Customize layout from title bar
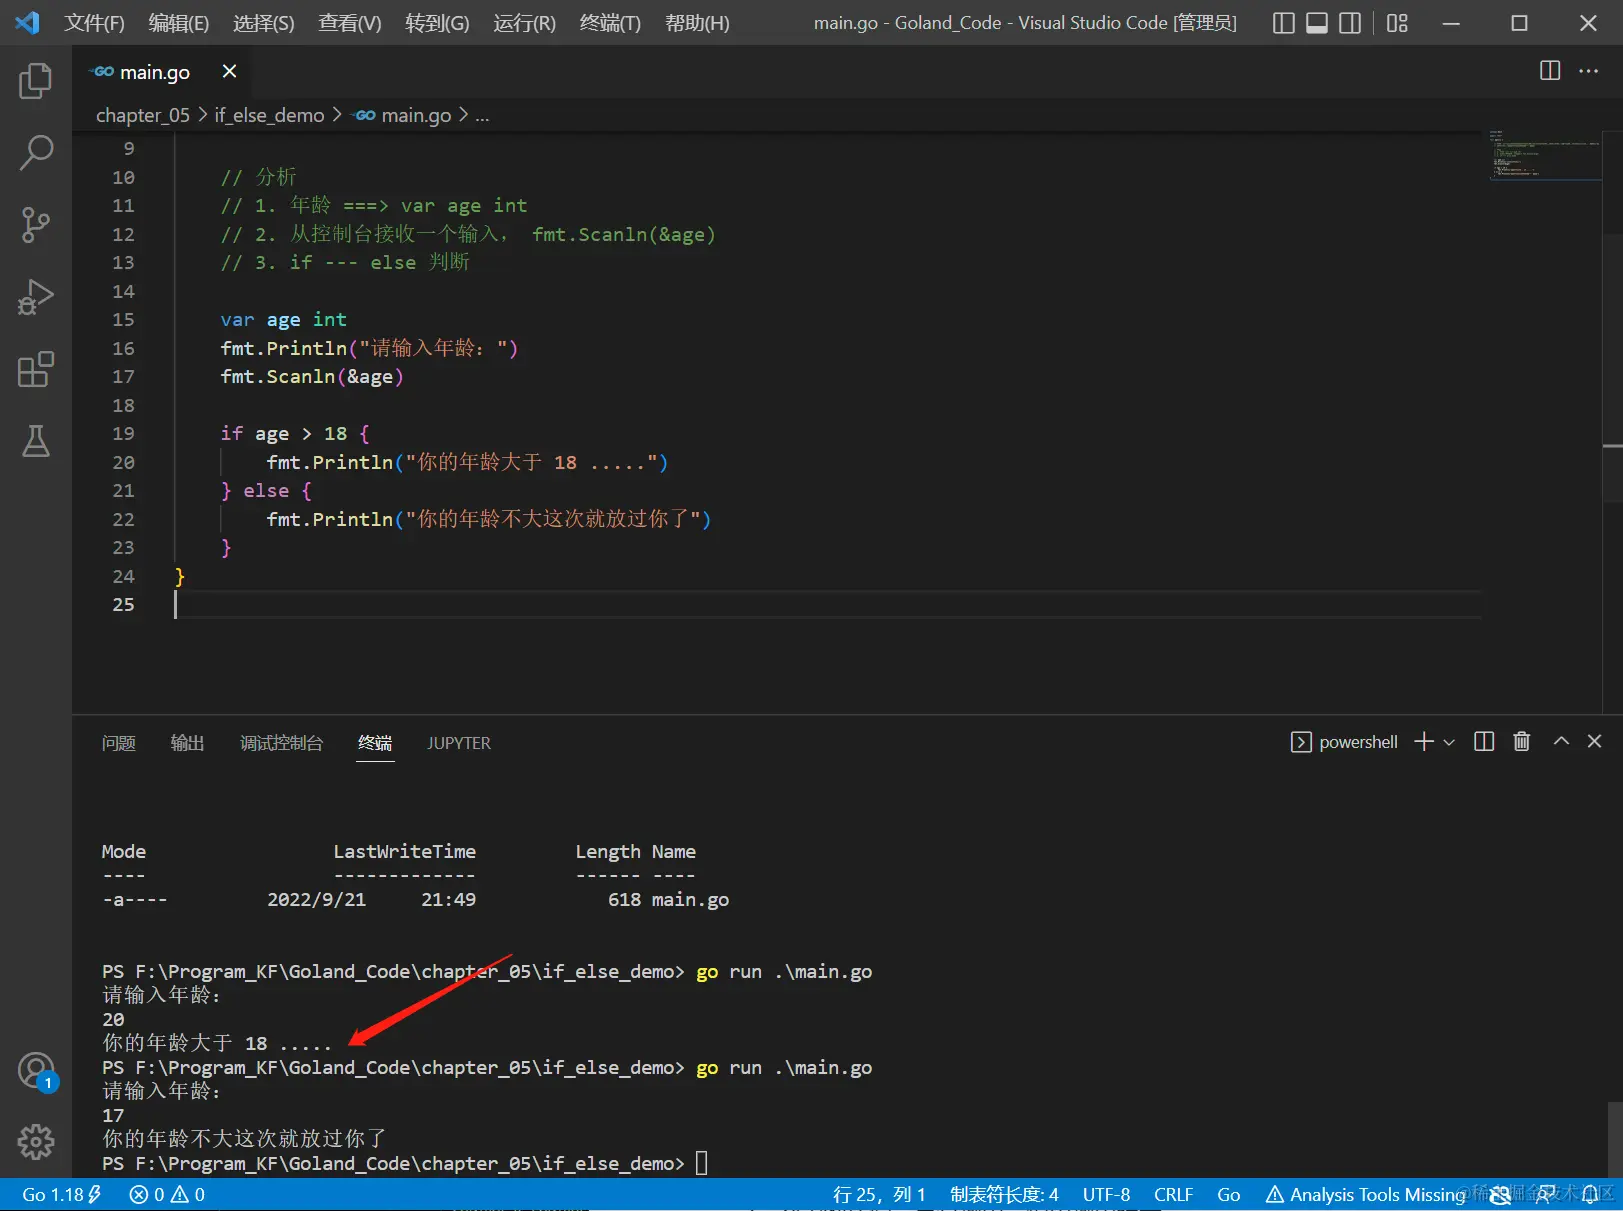 [x=1397, y=23]
